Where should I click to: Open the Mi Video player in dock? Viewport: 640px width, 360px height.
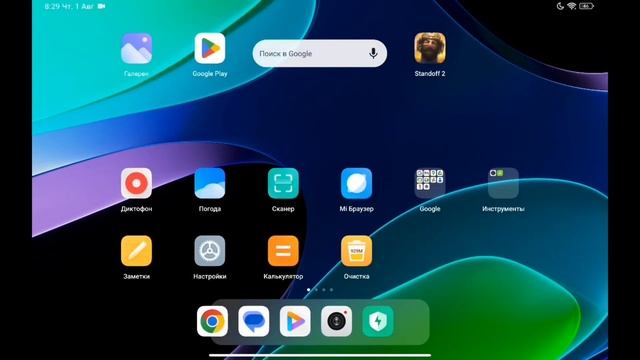pos(295,321)
